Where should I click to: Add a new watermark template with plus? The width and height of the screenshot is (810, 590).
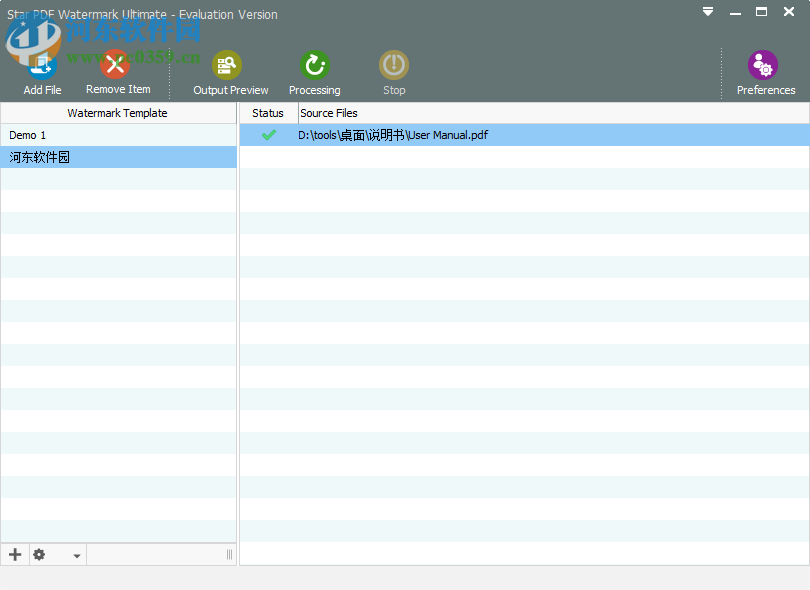pyautogui.click(x=15, y=555)
